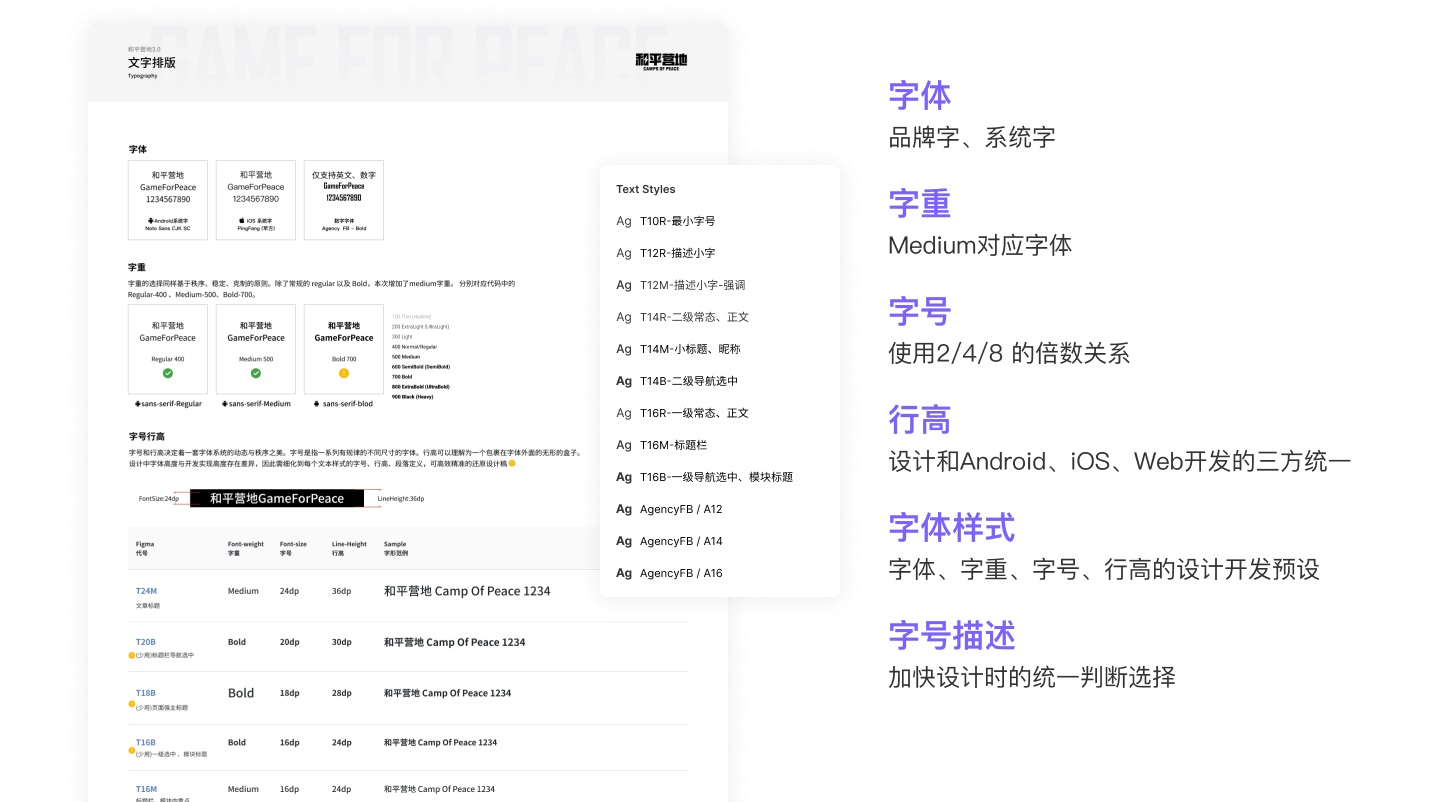1440x802 pixels.
Task: Open the T20B style code link
Action: coord(146,642)
